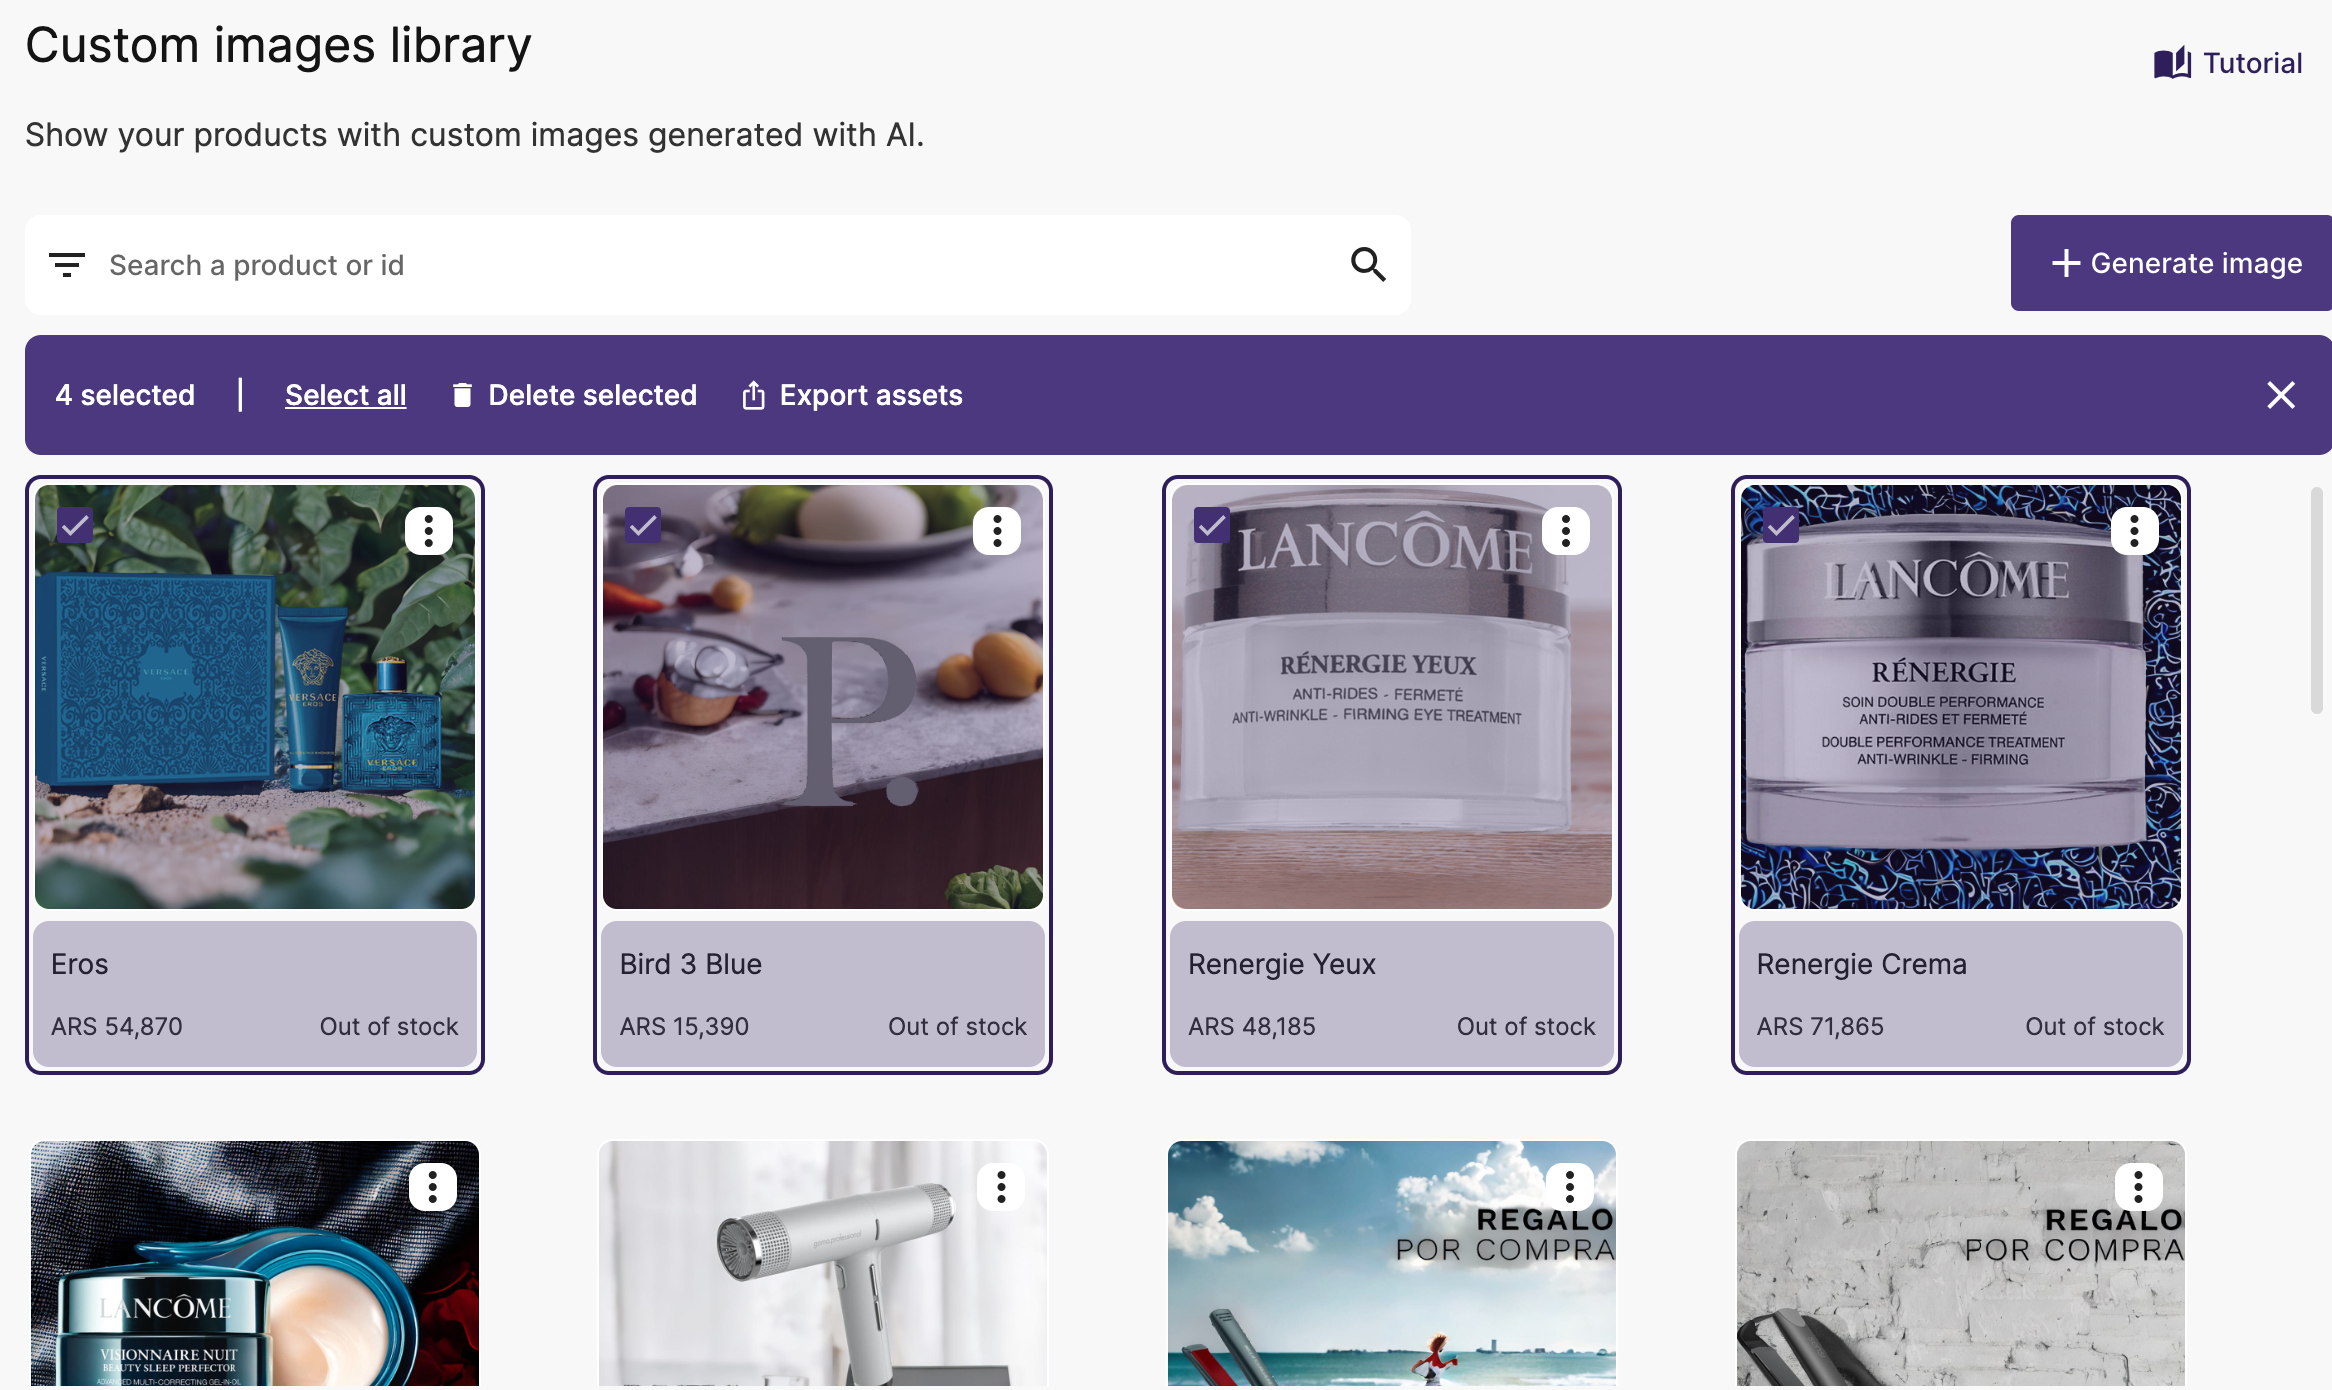This screenshot has height=1390, width=2332.
Task: Open three-dot menu on Renergie Yeux card
Action: (1566, 531)
